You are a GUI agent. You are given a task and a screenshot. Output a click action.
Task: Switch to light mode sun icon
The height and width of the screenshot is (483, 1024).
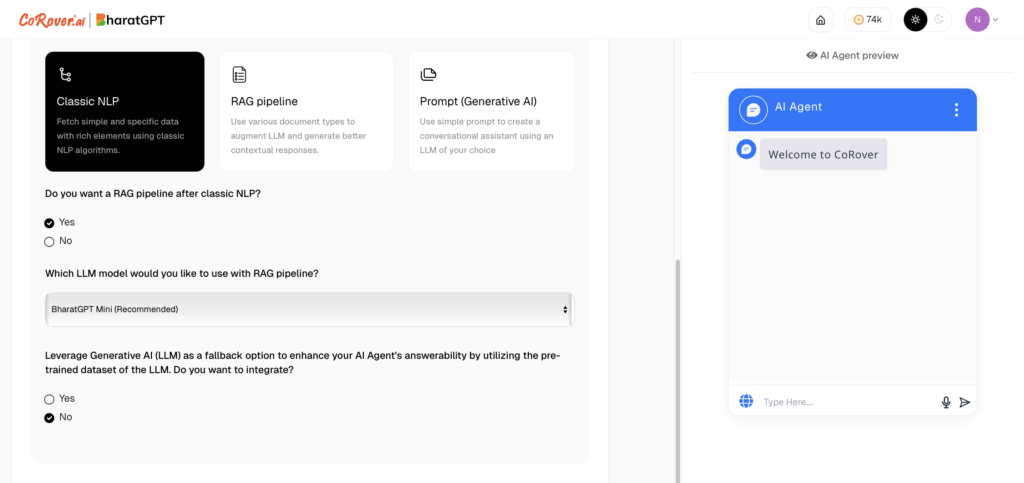pos(916,20)
